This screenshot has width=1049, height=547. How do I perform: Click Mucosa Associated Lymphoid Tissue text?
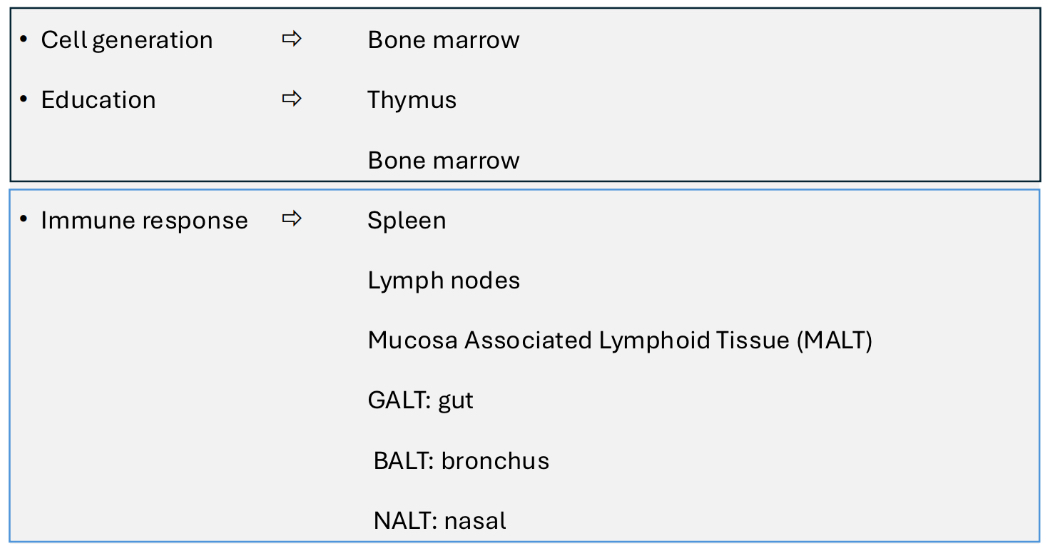point(578,341)
